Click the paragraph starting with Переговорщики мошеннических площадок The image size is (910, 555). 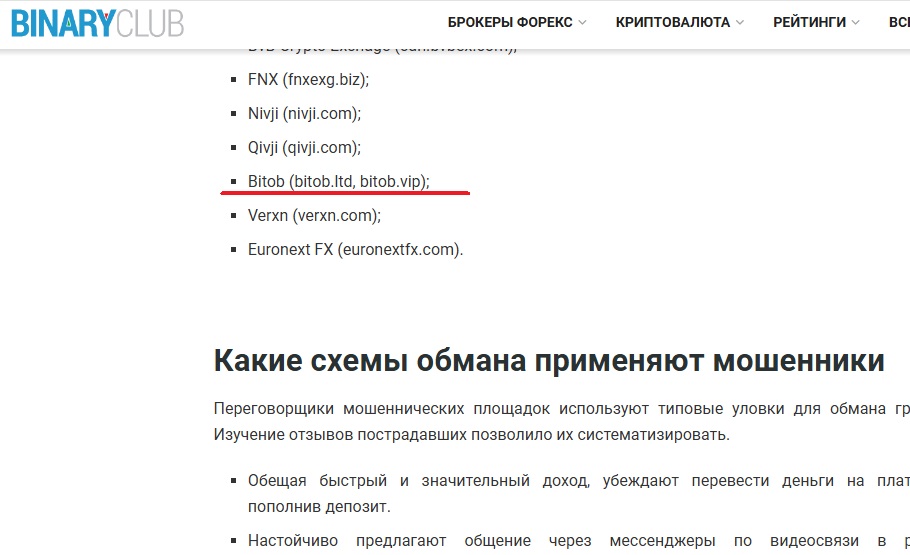click(561, 421)
